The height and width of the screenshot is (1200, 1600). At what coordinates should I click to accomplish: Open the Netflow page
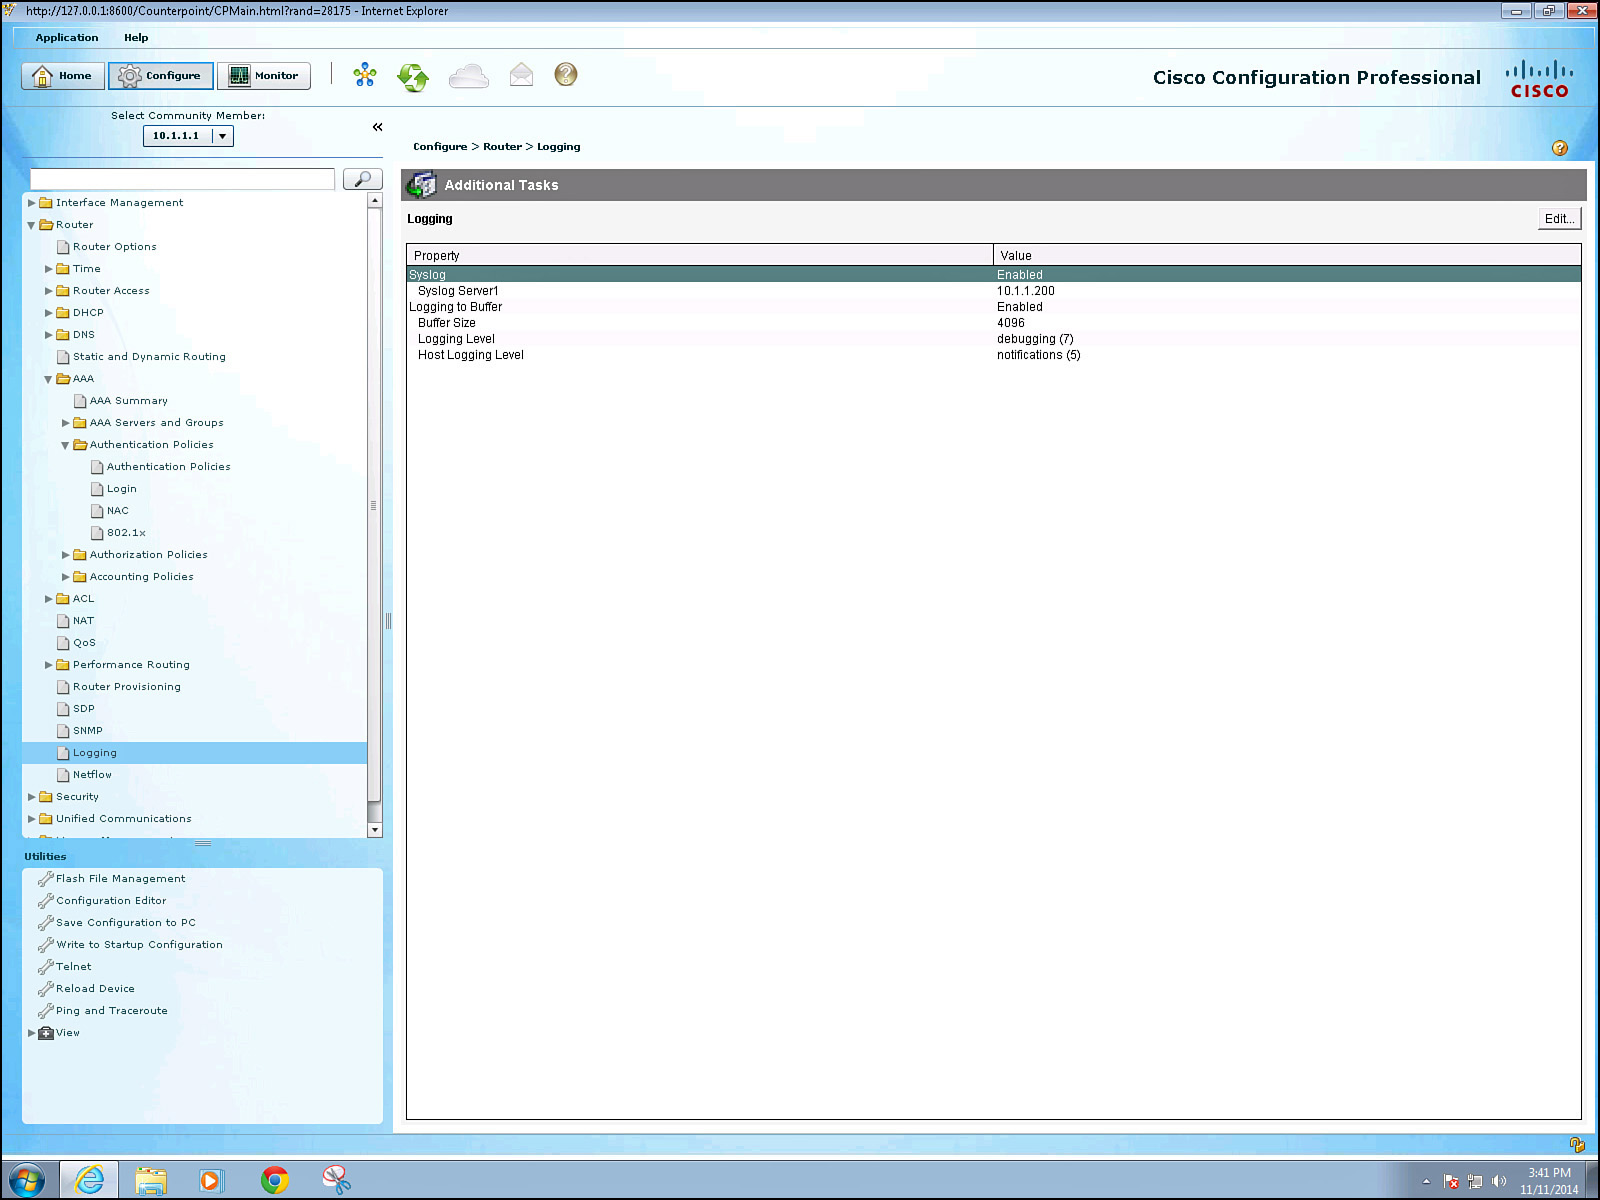[x=92, y=775]
